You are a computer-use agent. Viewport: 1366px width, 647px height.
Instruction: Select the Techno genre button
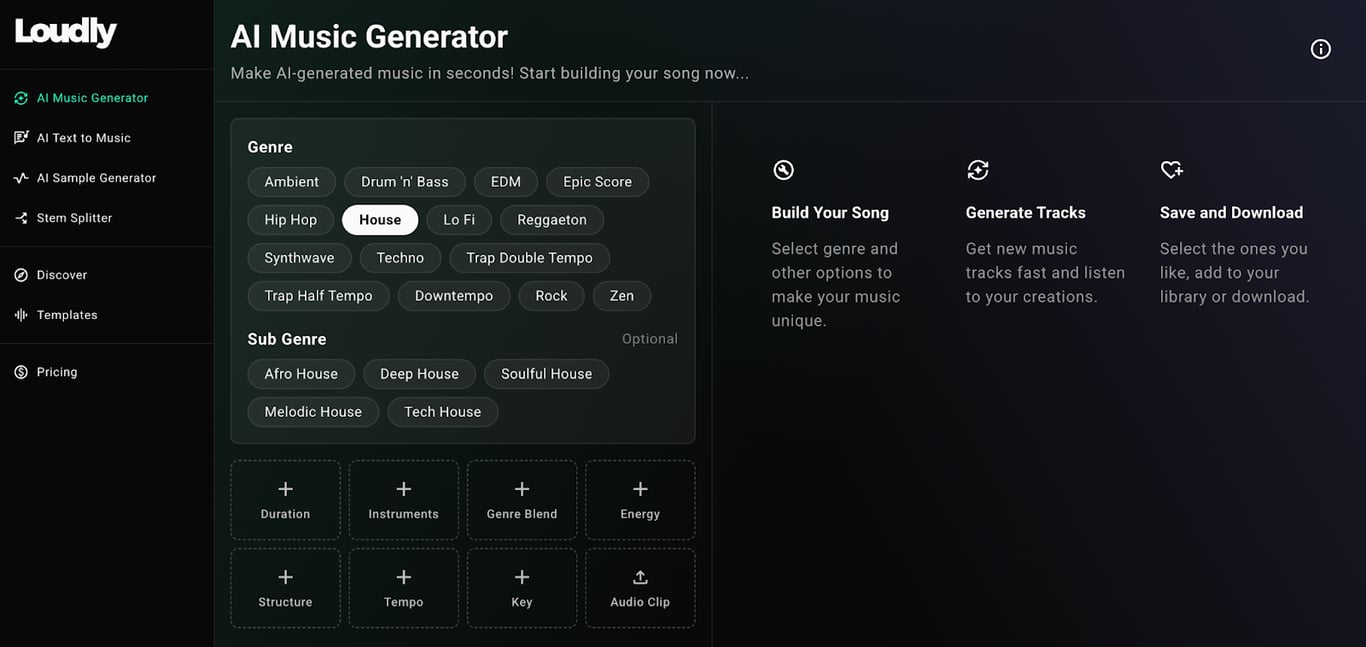tap(400, 257)
